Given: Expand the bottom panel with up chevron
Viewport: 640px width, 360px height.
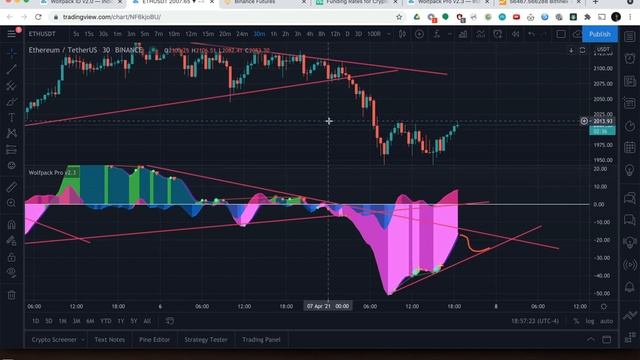Looking at the screenshot, I should [x=591, y=340].
